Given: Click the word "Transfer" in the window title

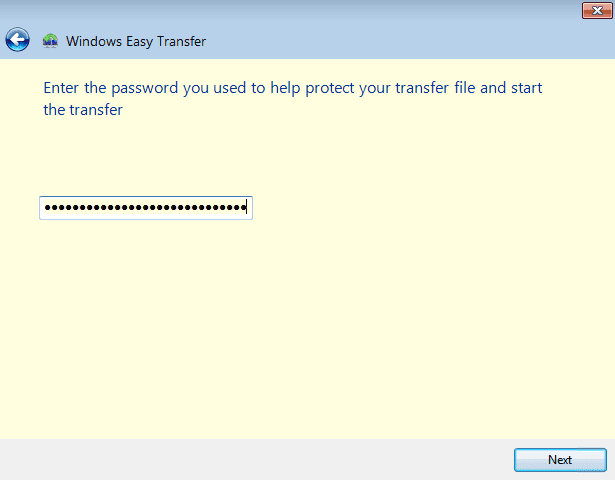Looking at the screenshot, I should [x=181, y=41].
